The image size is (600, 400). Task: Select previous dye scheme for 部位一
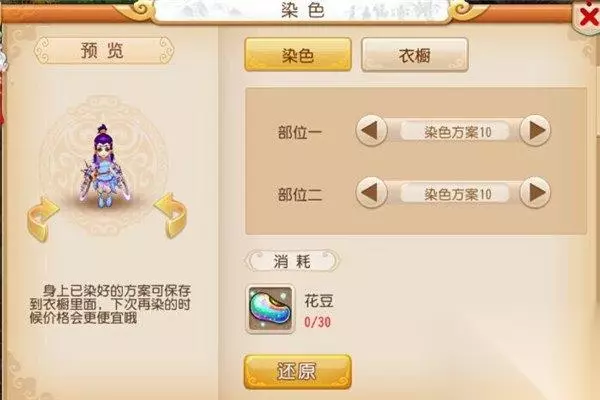pyautogui.click(x=371, y=131)
